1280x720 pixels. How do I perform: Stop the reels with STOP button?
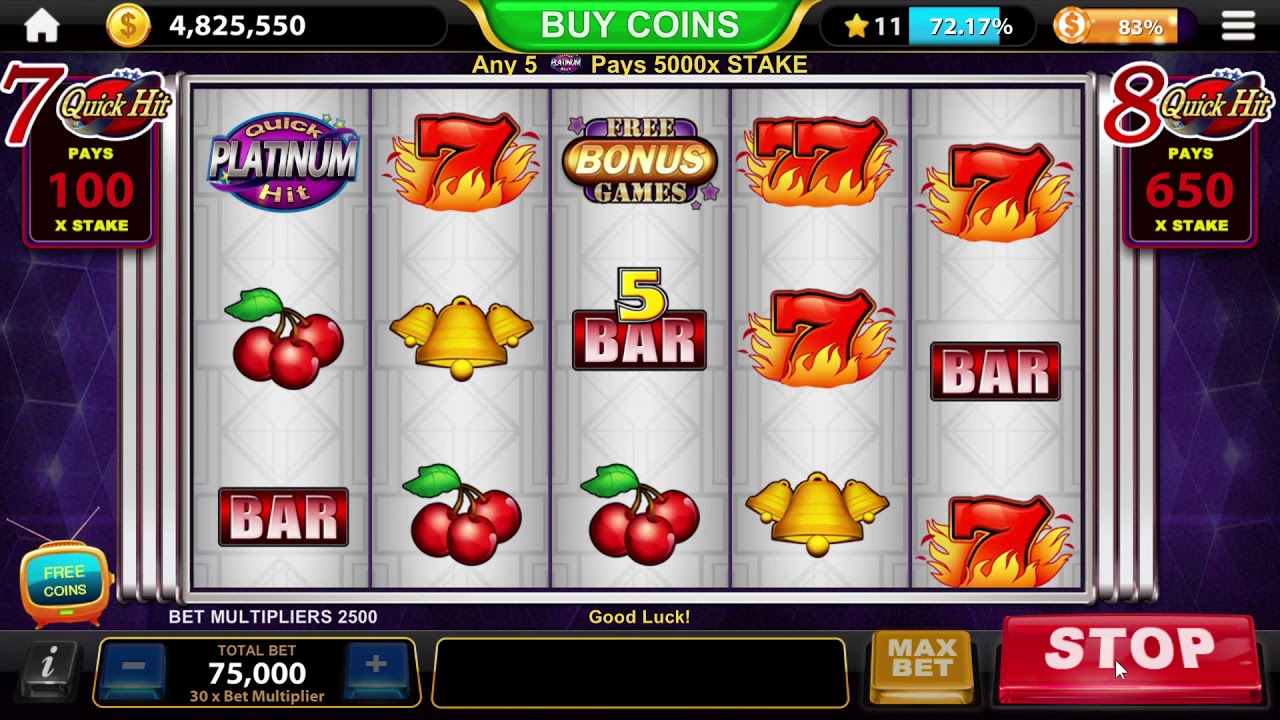click(1130, 657)
